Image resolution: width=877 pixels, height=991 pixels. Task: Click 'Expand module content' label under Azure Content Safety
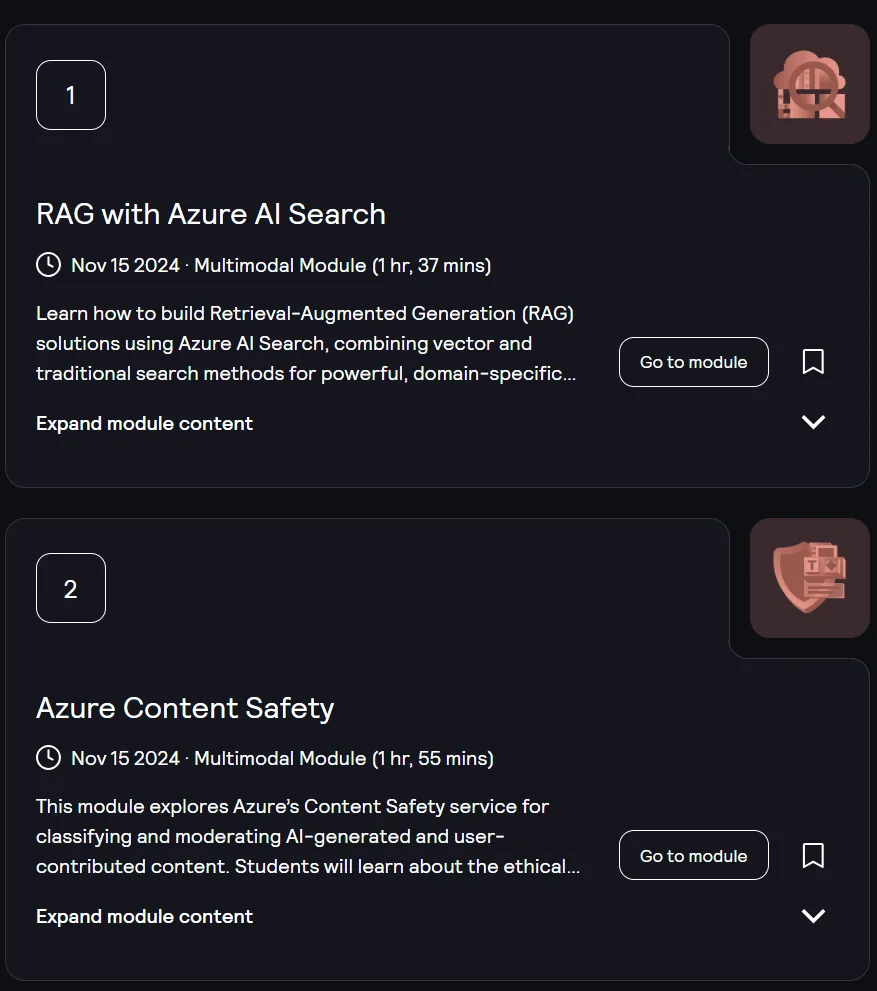pos(145,916)
